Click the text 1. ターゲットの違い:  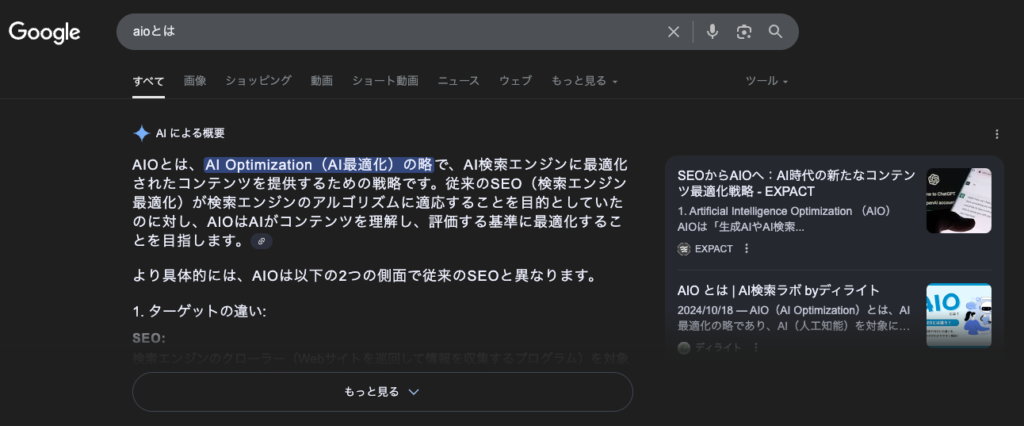click(199, 312)
